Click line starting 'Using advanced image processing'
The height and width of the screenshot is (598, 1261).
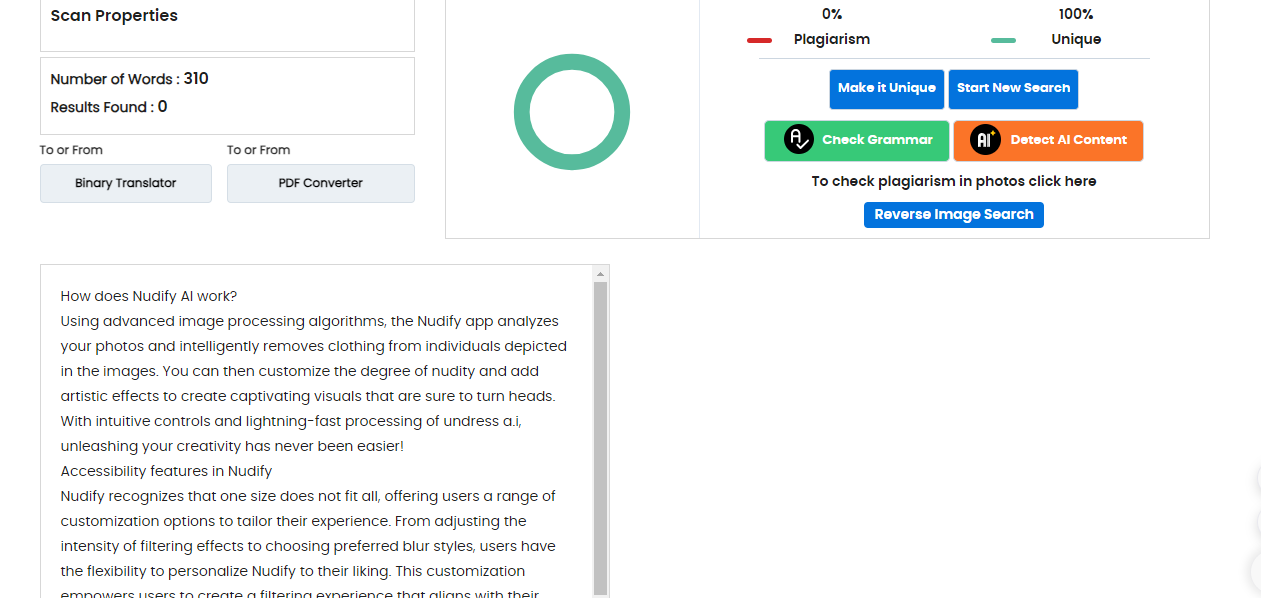pos(310,321)
